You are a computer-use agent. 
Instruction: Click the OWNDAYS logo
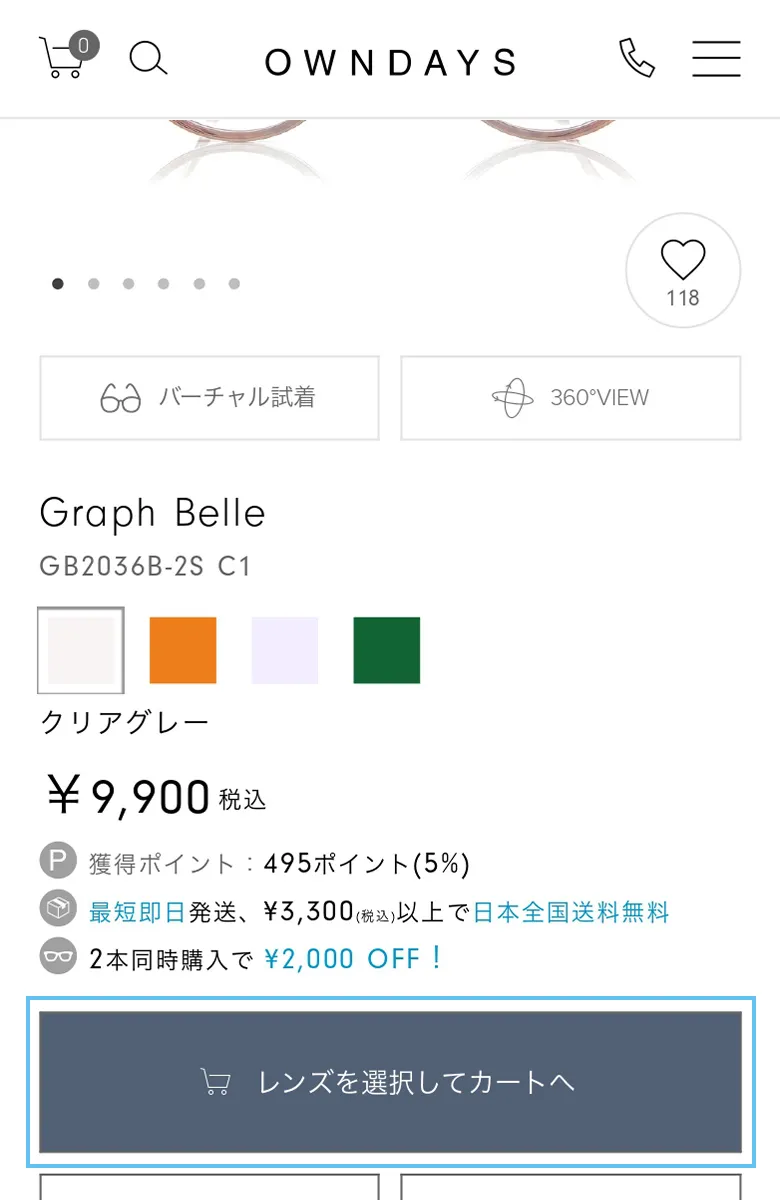click(x=390, y=61)
